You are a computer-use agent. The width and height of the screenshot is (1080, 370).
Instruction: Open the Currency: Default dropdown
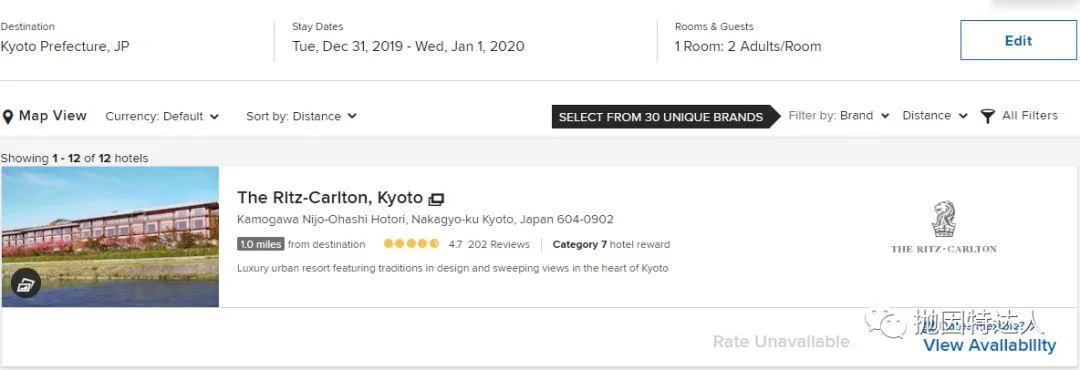[x=162, y=116]
